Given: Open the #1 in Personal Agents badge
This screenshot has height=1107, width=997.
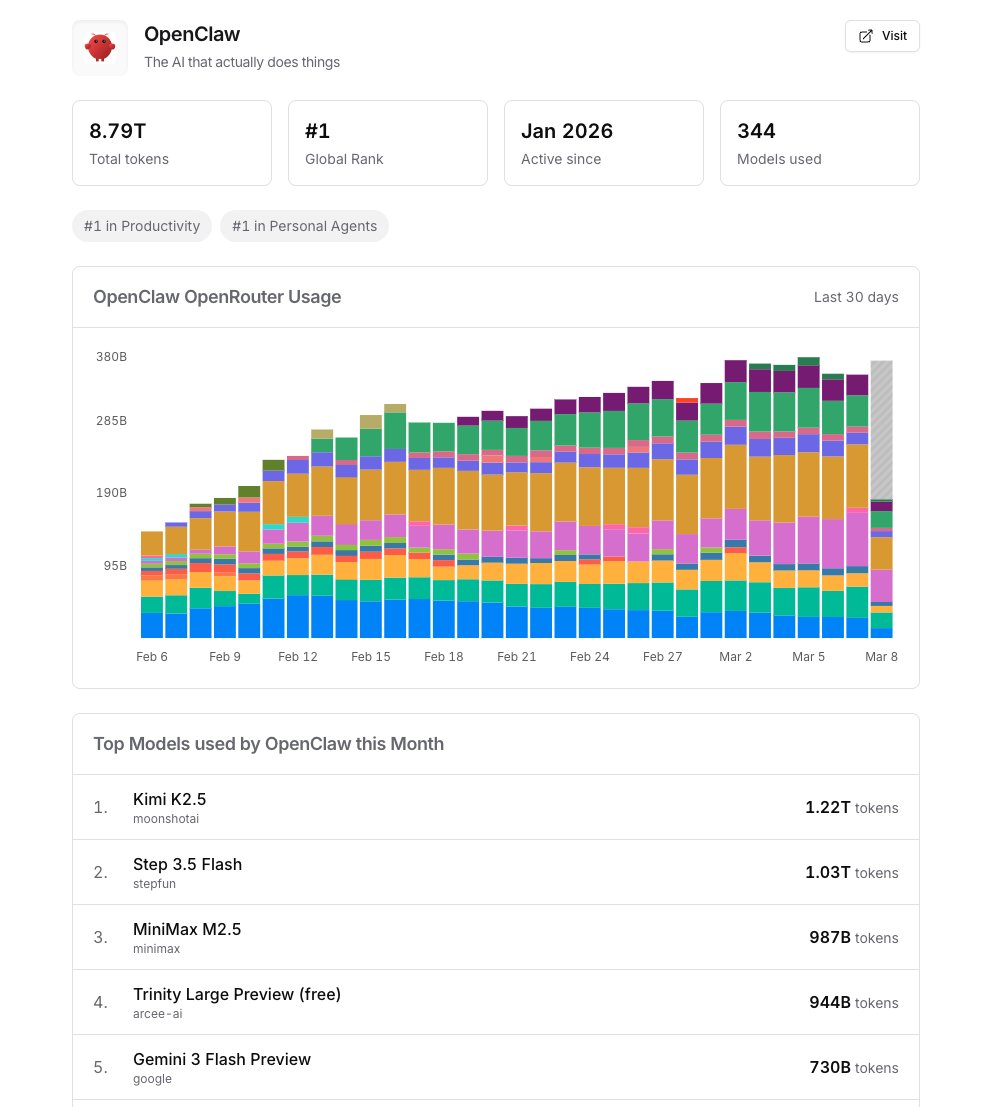Looking at the screenshot, I should point(304,226).
